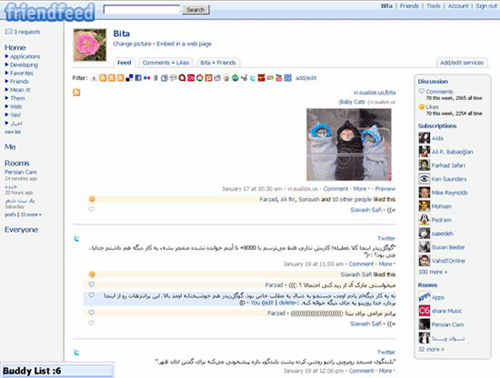The width and height of the screenshot is (500, 378).
Task: Expand '32 more' rooms in right panel
Action: click(x=431, y=349)
